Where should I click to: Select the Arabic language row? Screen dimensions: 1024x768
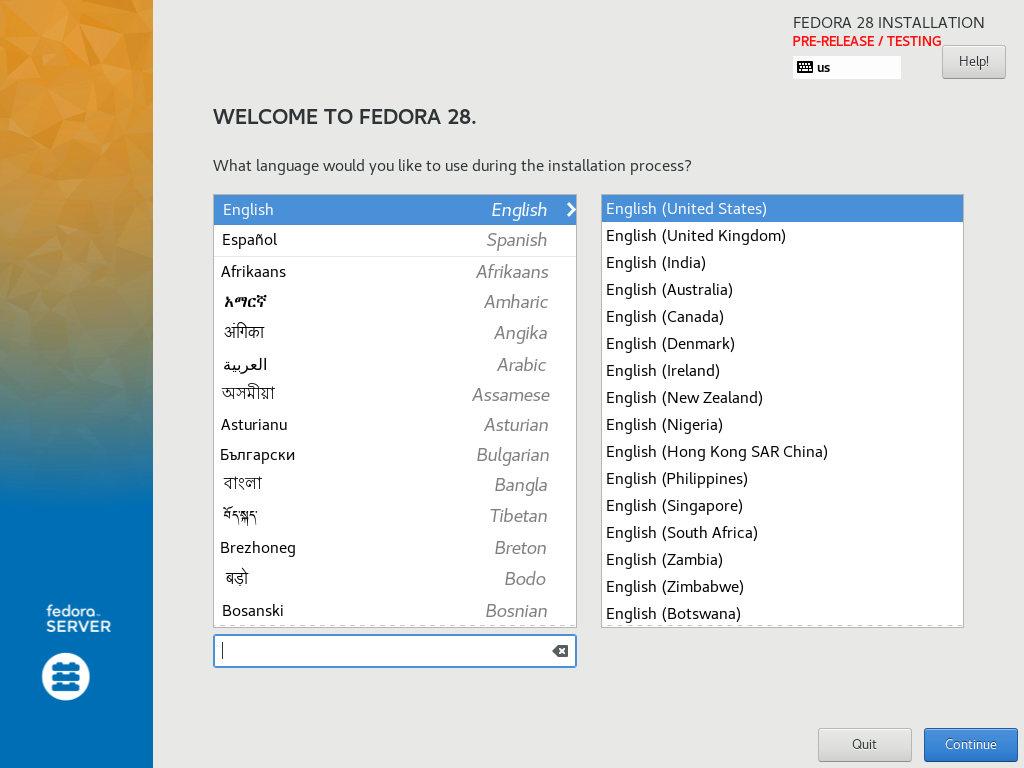pyautogui.click(x=394, y=364)
